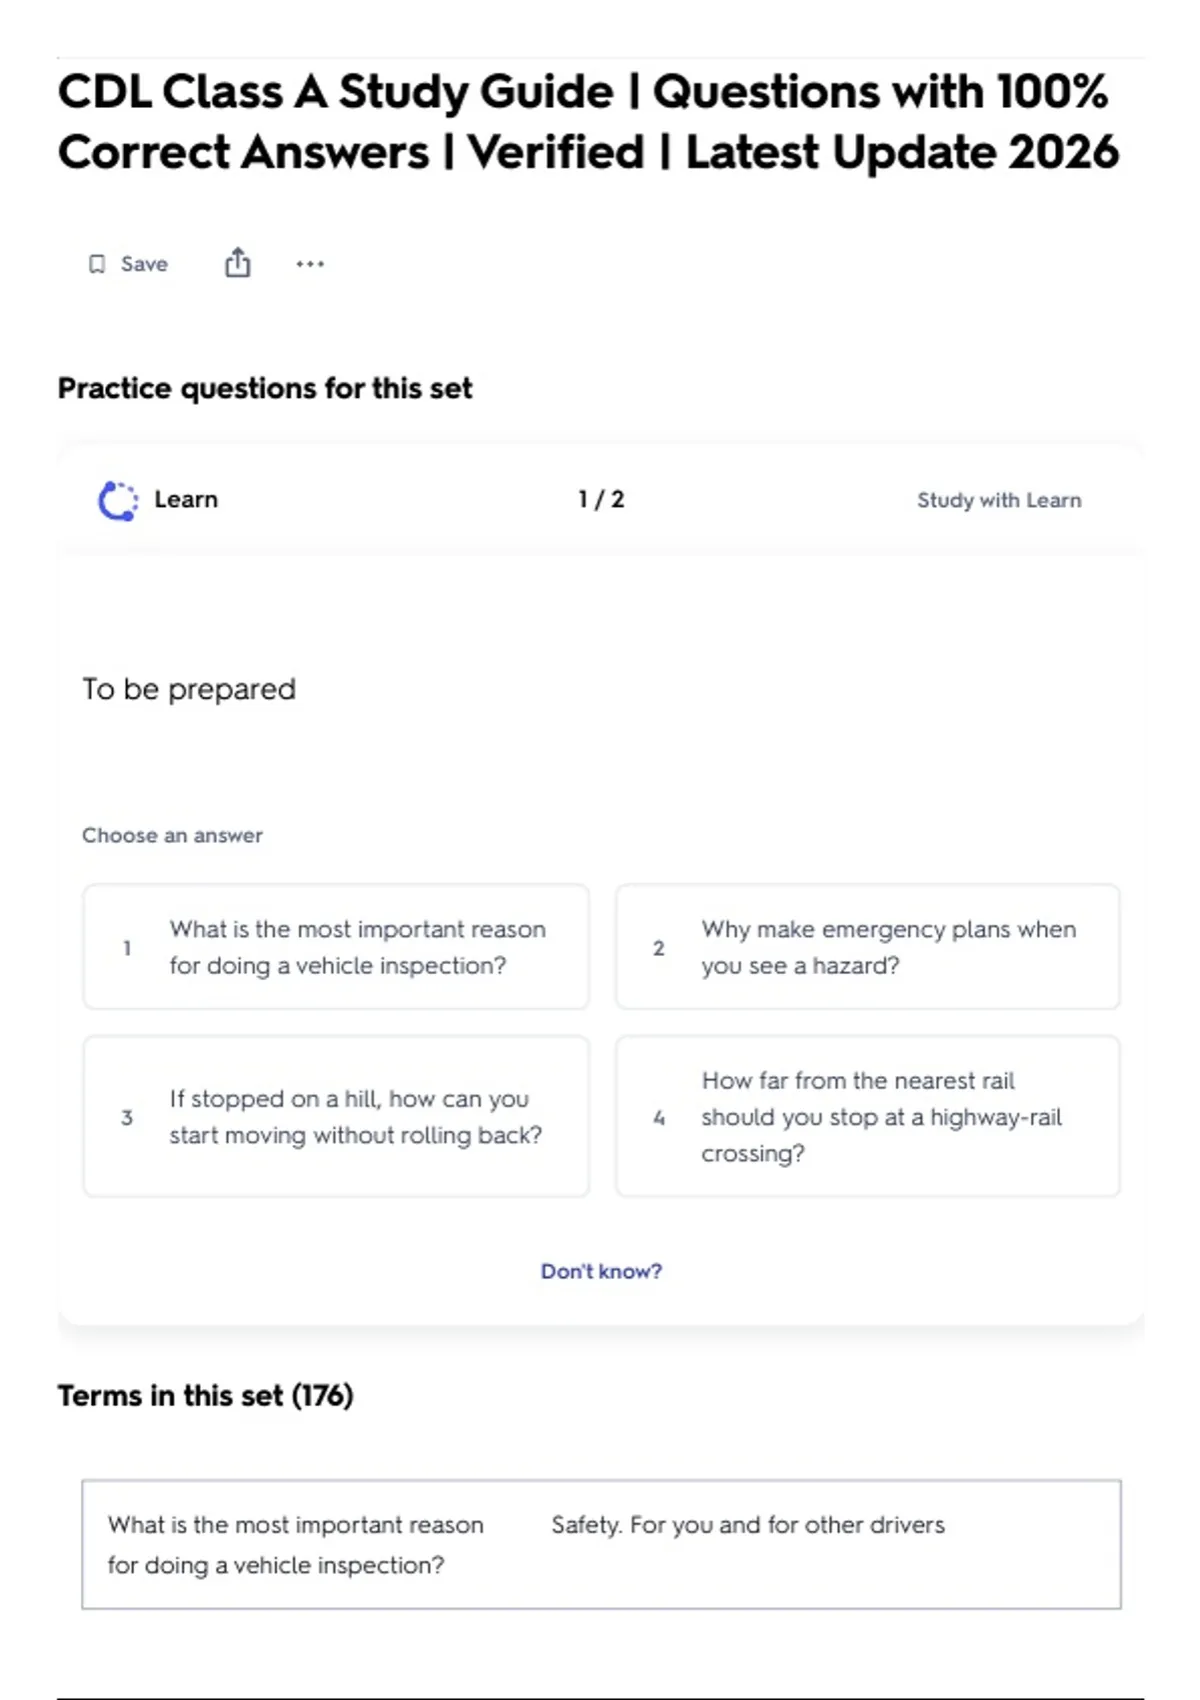Click the Learn label in card header
Image resolution: width=1200 pixels, height=1700 pixels.
[x=186, y=499]
